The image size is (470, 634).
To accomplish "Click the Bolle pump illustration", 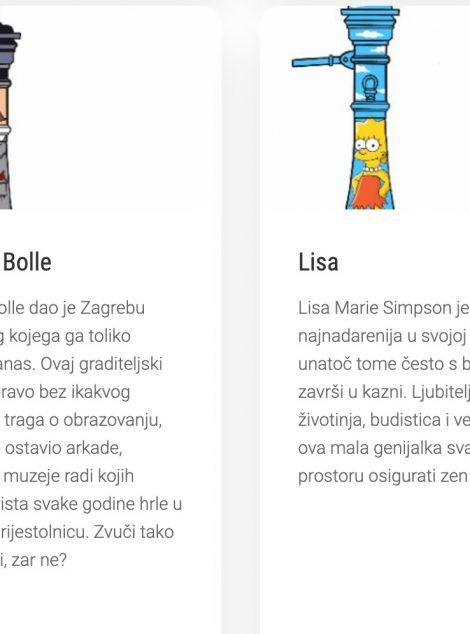I will (10, 116).
